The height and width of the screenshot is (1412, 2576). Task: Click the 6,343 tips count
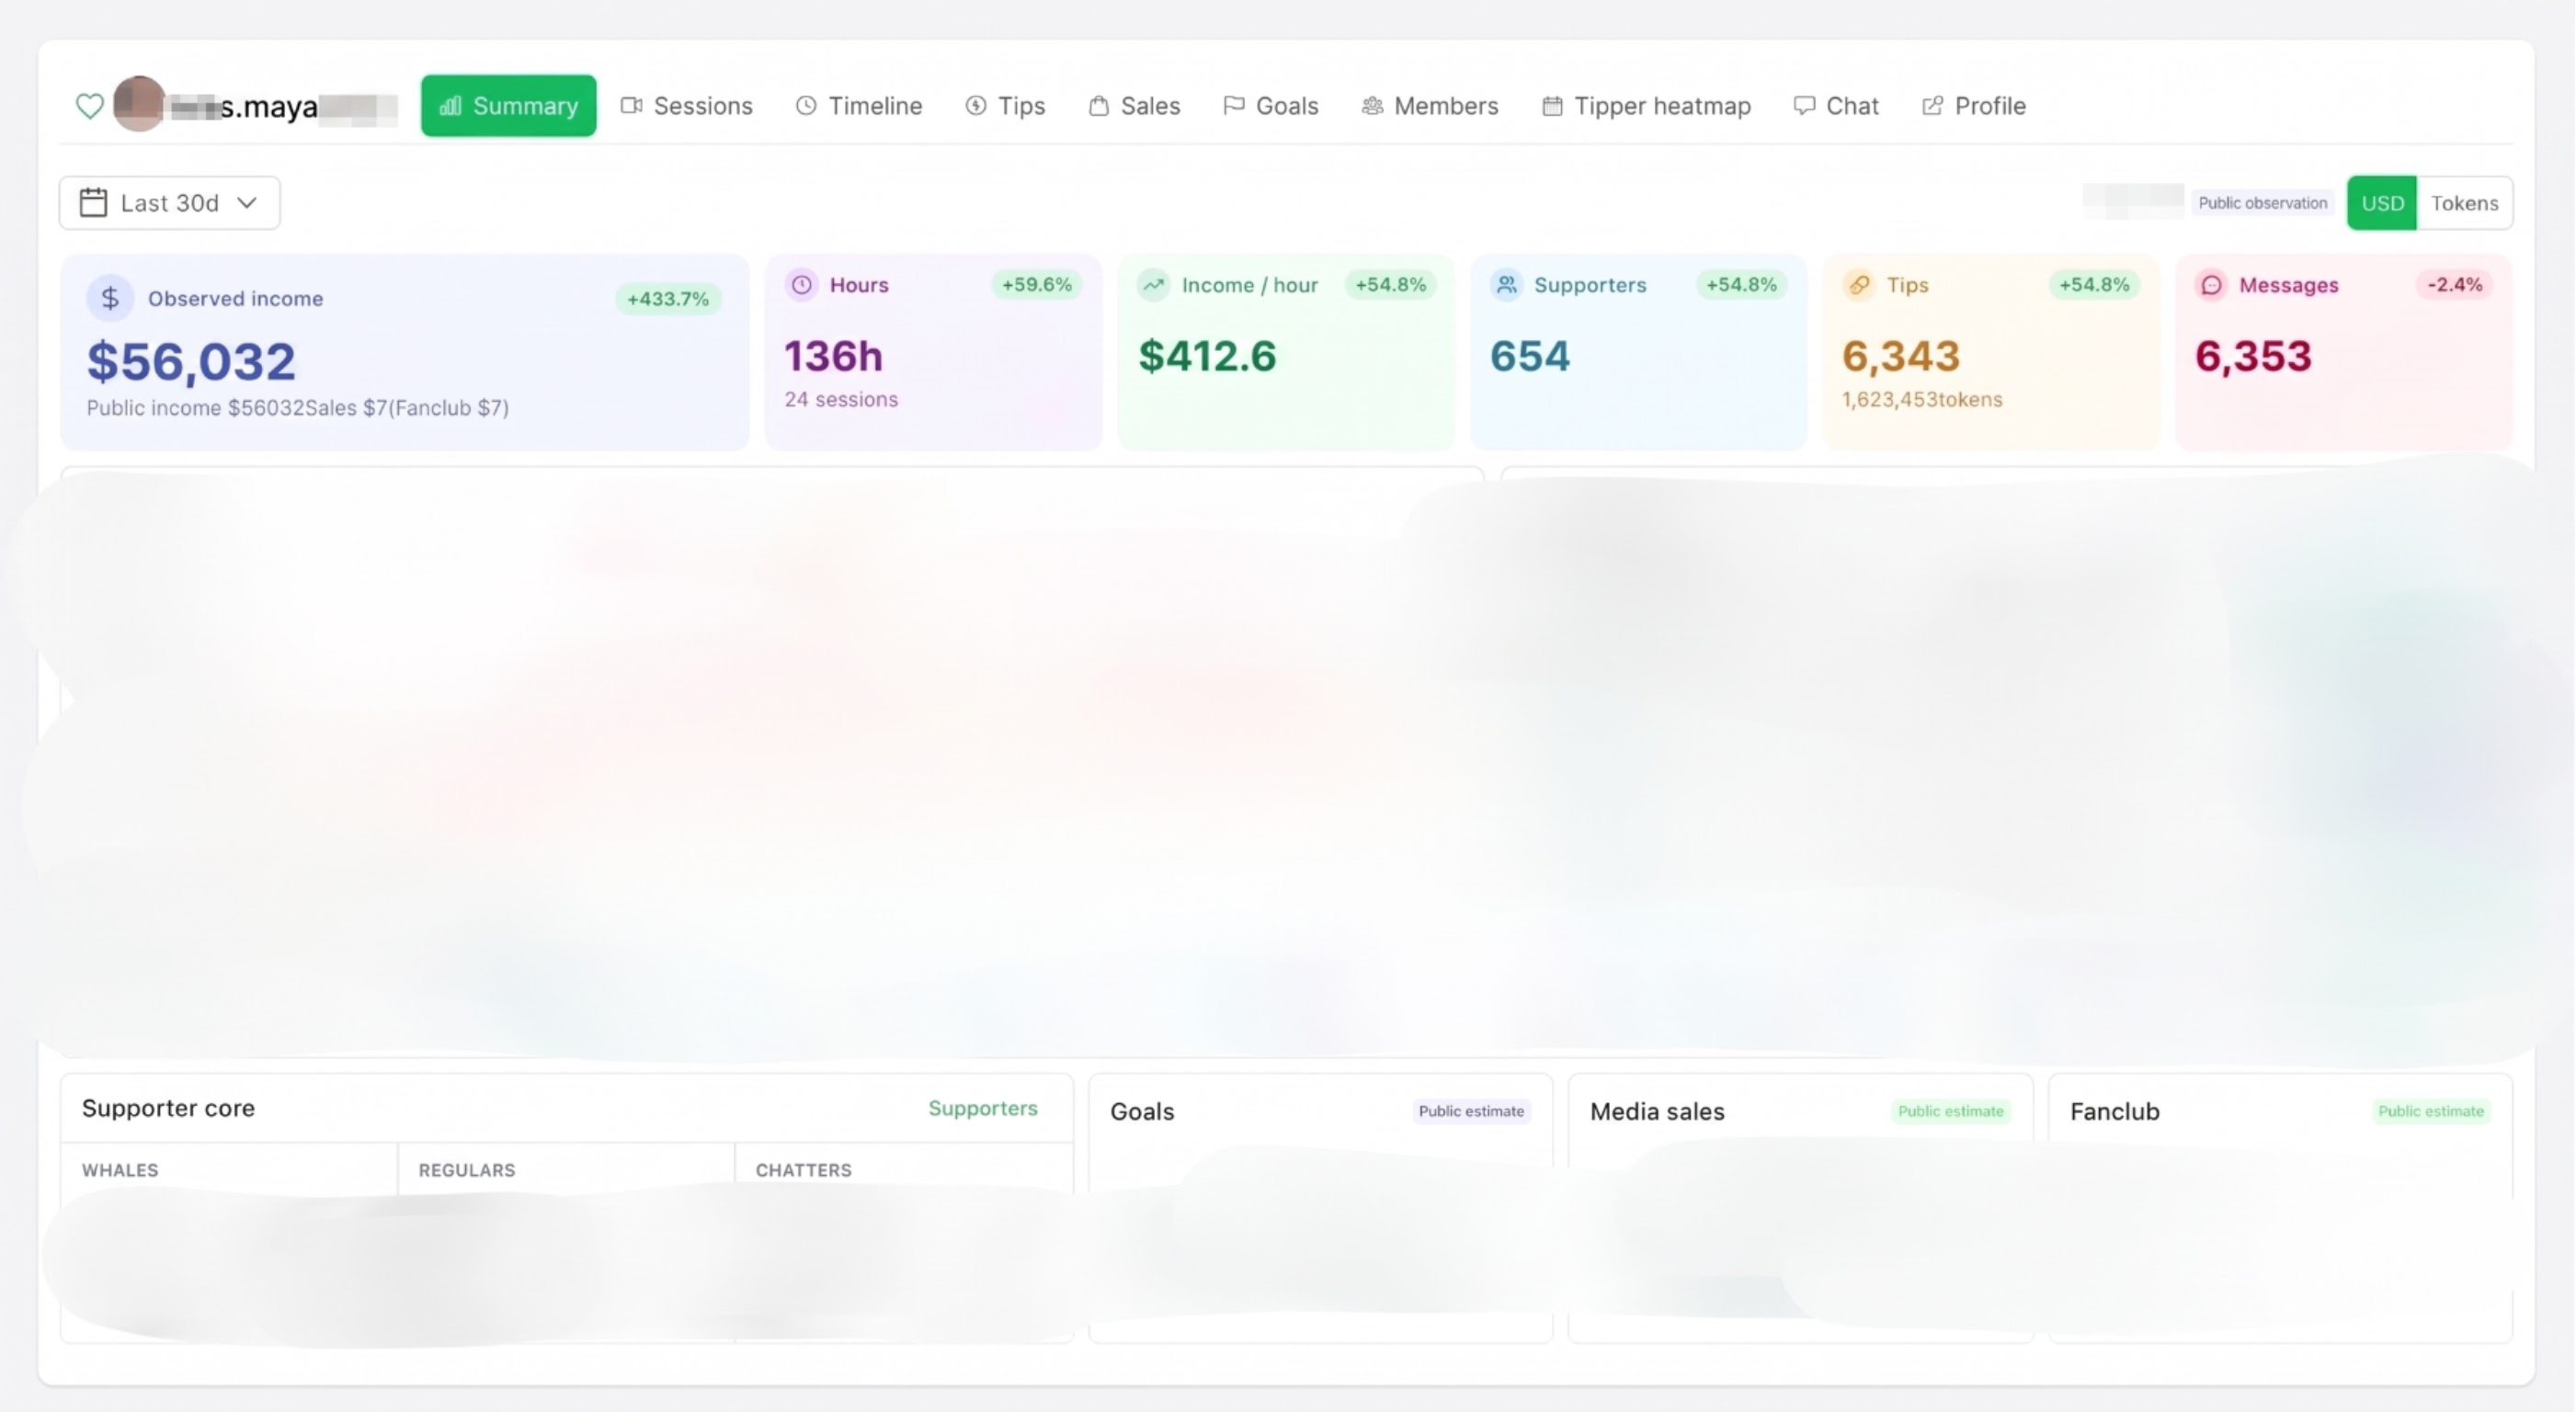[x=1901, y=356]
